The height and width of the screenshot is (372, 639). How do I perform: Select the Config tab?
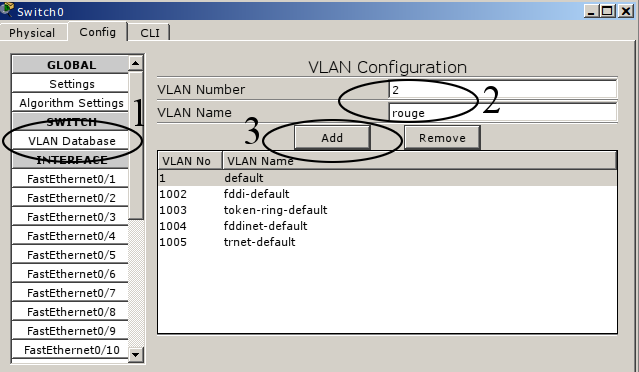97,32
